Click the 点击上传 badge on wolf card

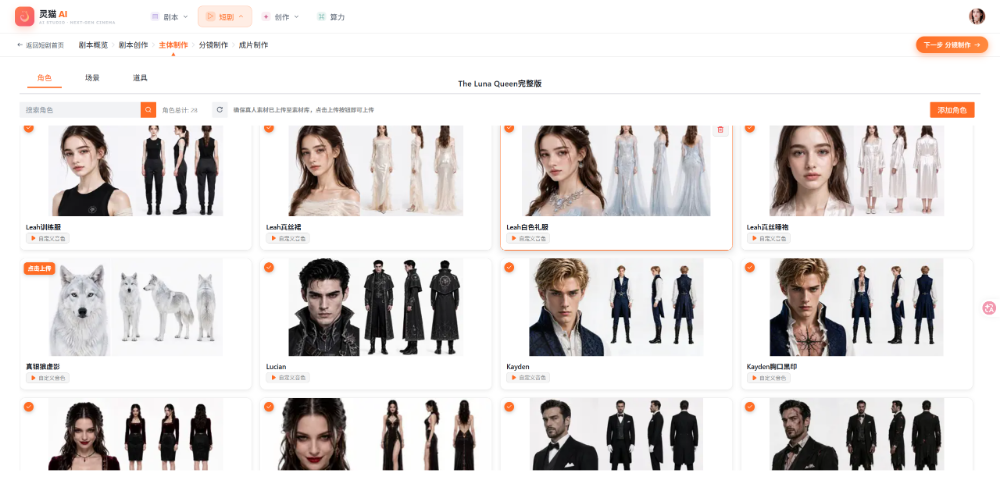[40, 268]
